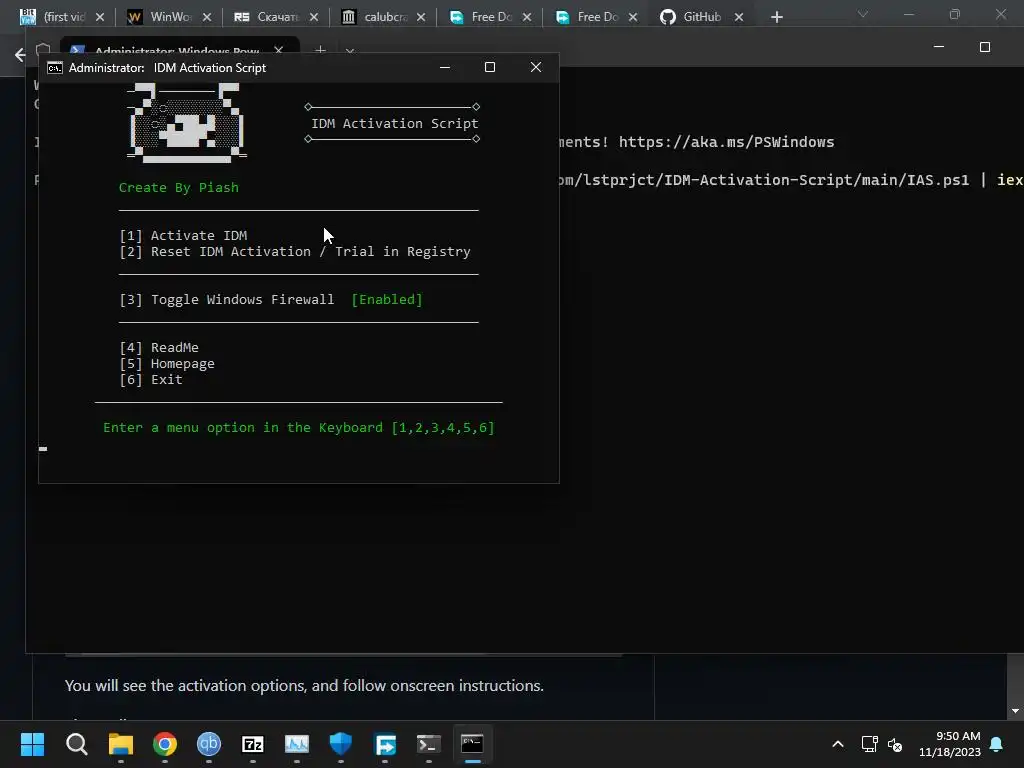Switch to Windows Terminal taskbar icon
The image size is (1024, 768).
(429, 744)
